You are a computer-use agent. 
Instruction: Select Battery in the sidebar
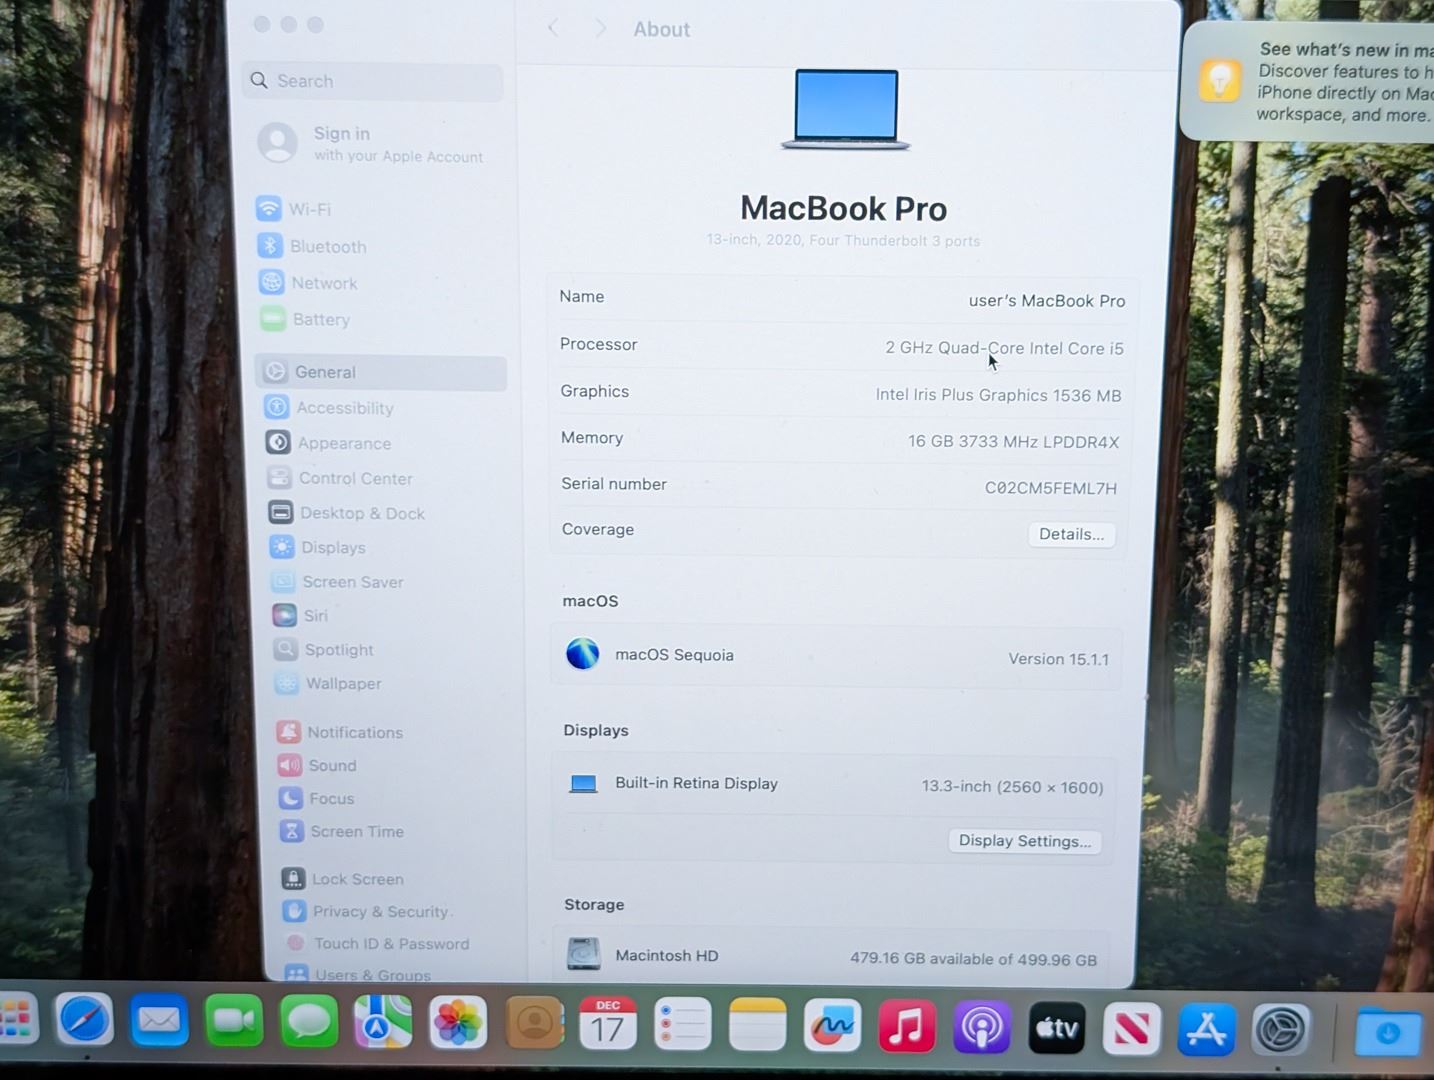(320, 320)
